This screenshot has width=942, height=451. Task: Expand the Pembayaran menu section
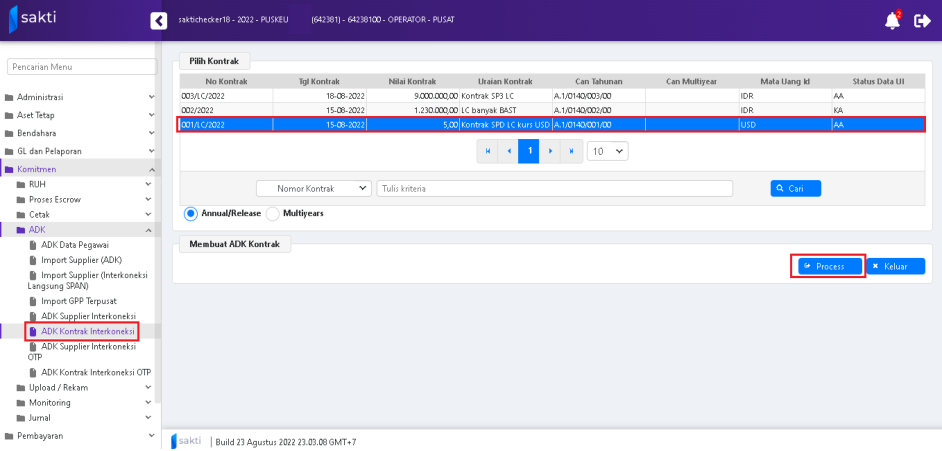(x=78, y=436)
